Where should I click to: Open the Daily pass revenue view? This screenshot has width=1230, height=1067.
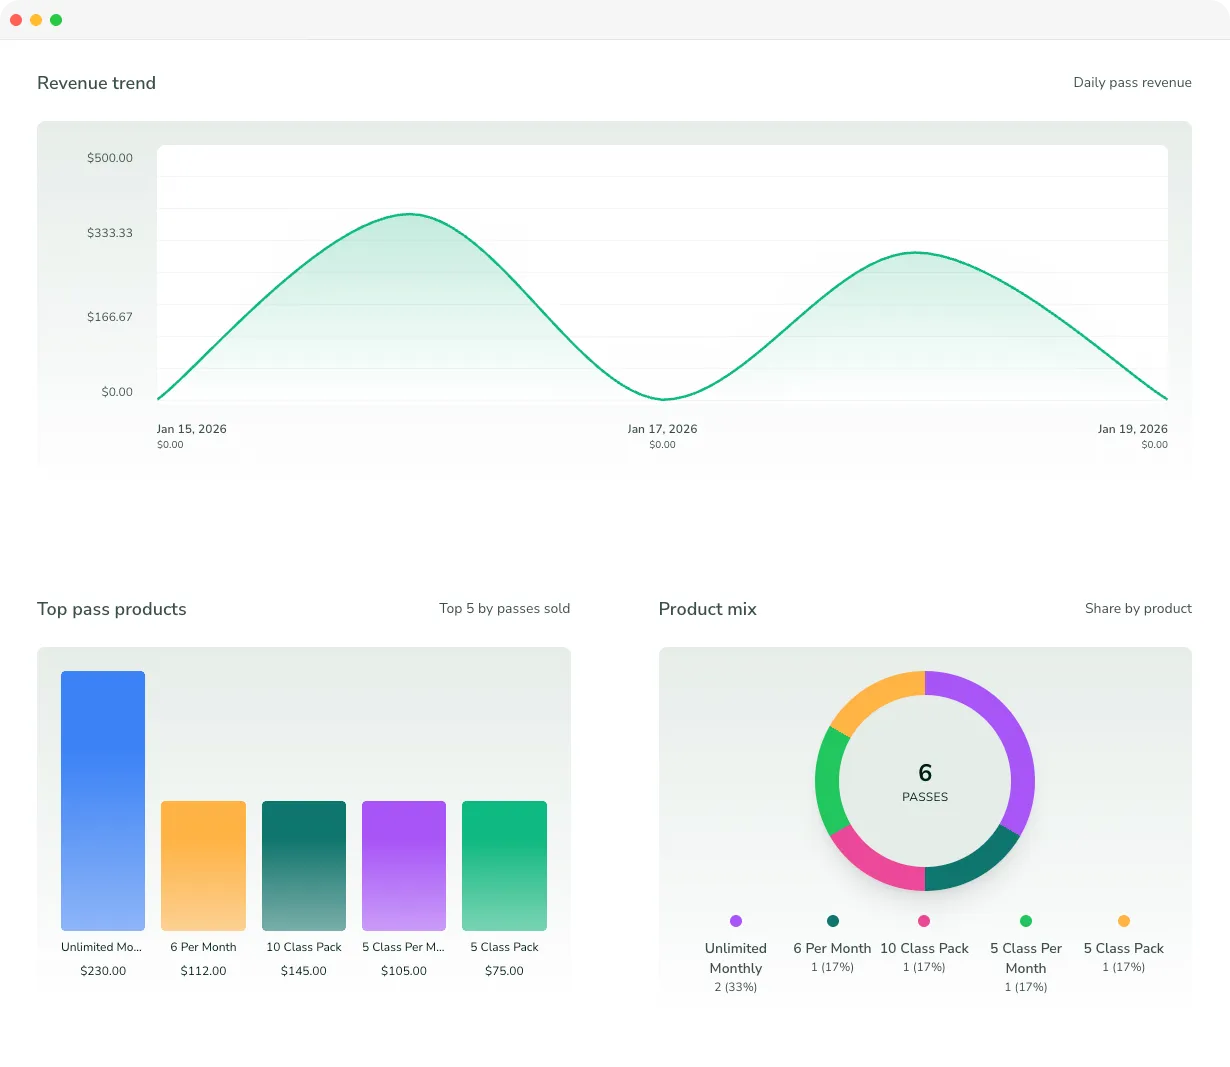[1132, 82]
